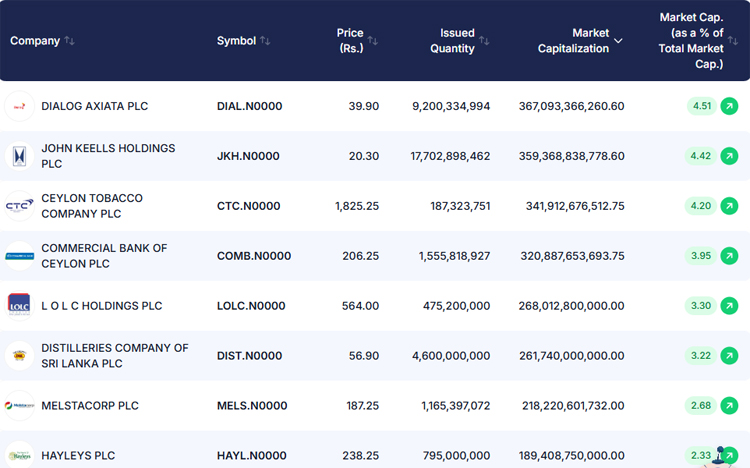Image resolution: width=750 pixels, height=468 pixels.
Task: Select symbol DIST.N0000
Action: pos(249,356)
